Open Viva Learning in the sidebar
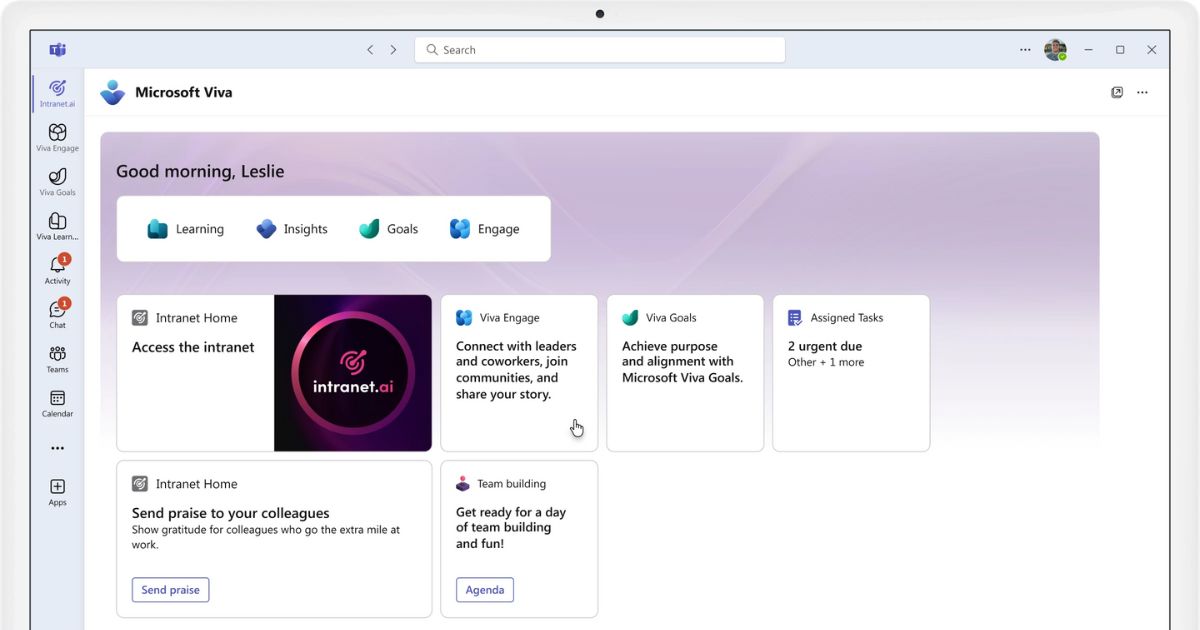Screen dimensions: 1200x630 57,225
